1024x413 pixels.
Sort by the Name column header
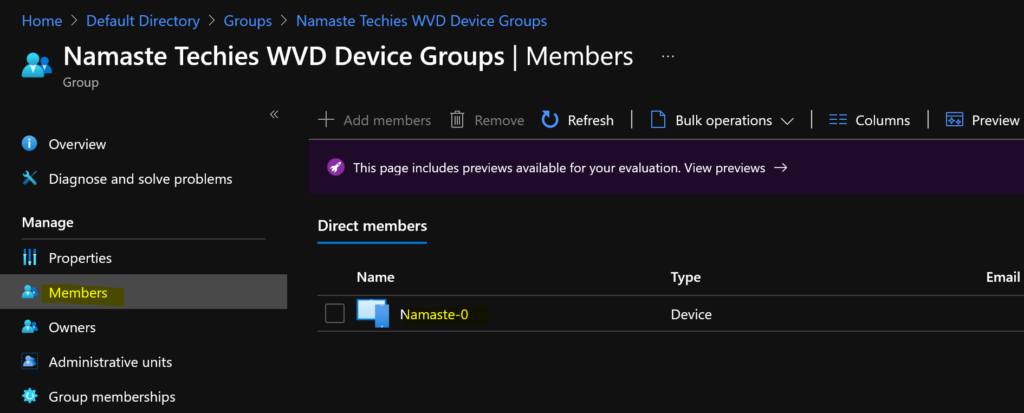tap(376, 277)
